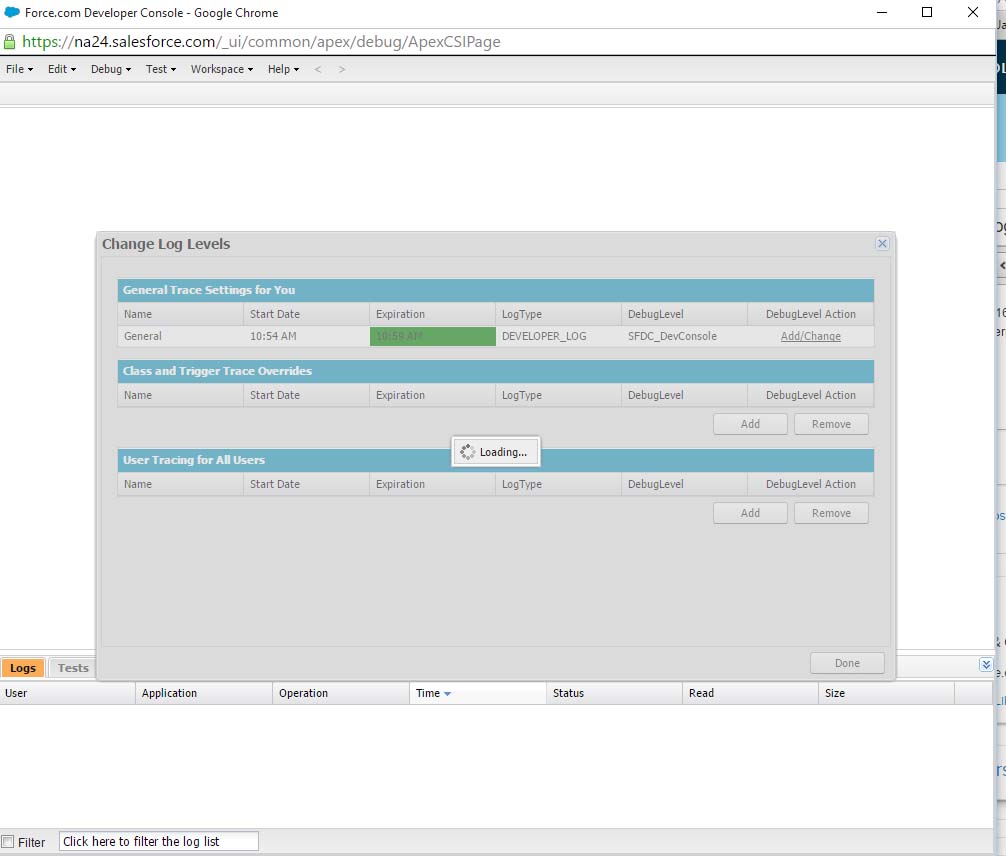The height and width of the screenshot is (856, 1006).
Task: Click Remove under User Tracing for All Users
Action: tap(831, 513)
